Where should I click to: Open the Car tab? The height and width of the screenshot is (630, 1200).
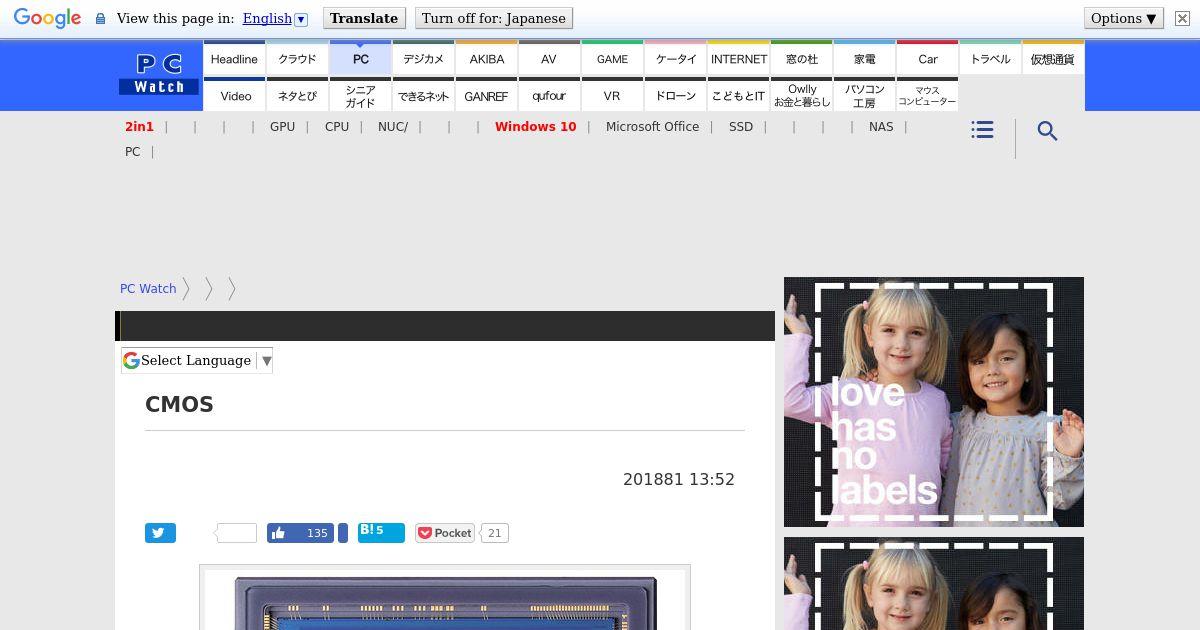coord(927,58)
